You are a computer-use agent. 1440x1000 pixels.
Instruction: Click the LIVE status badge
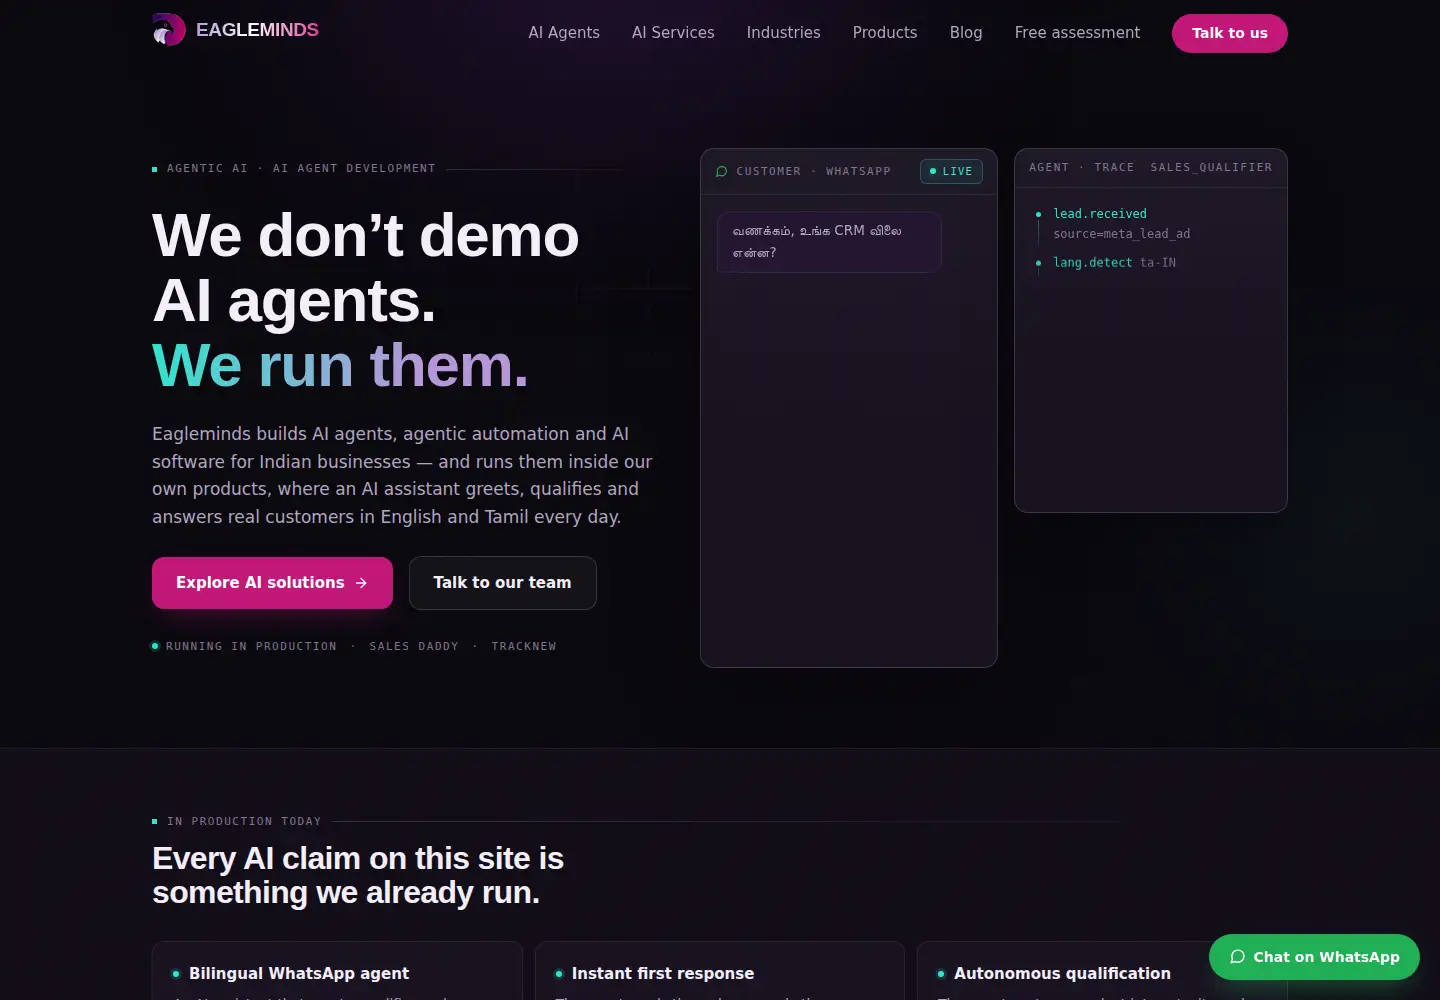coord(951,171)
